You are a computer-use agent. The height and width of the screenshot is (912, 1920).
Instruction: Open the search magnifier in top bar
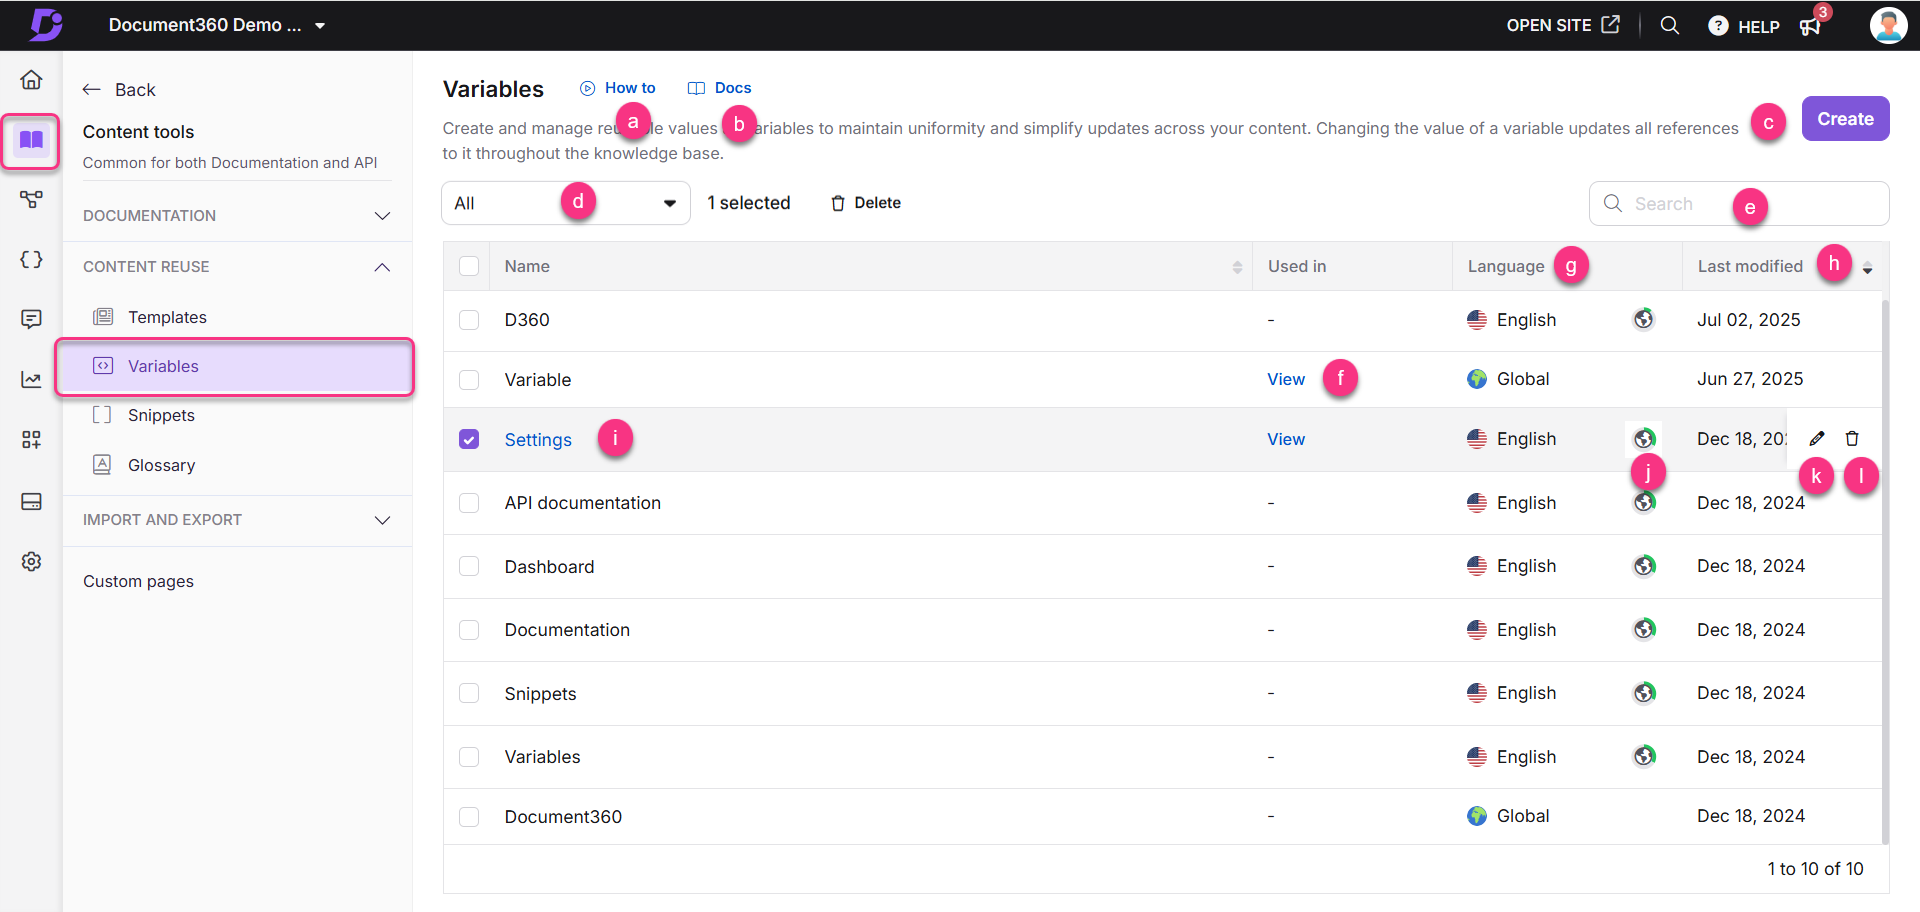point(1669,25)
